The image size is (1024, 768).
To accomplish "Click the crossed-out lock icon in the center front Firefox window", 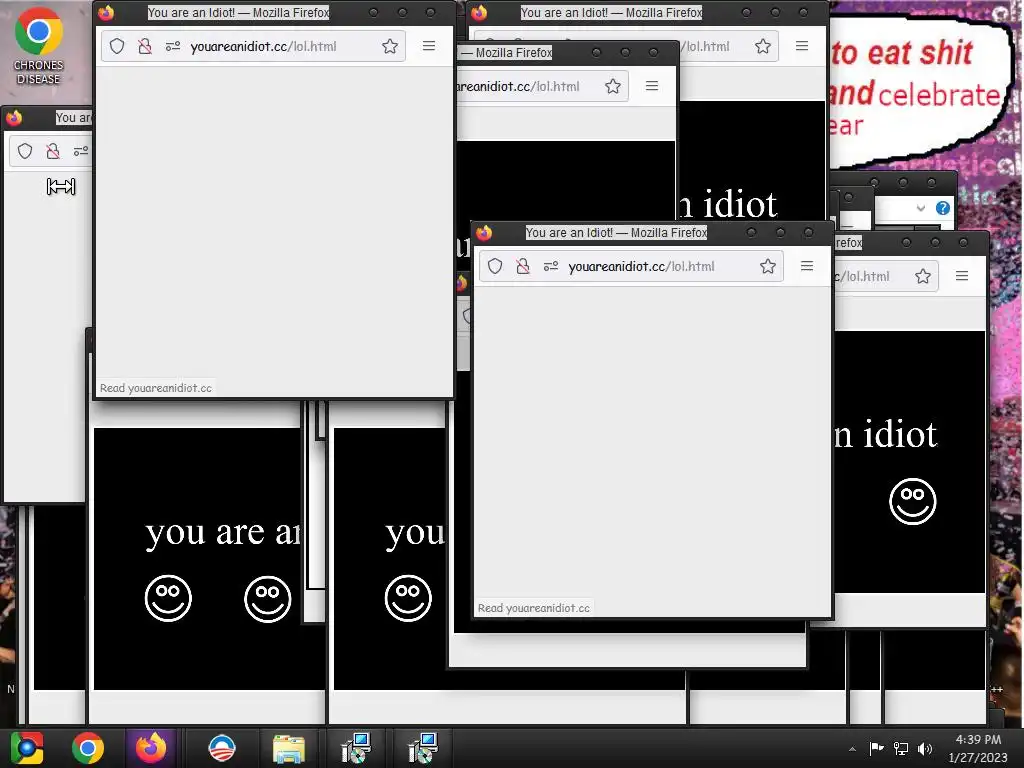I will 523,266.
